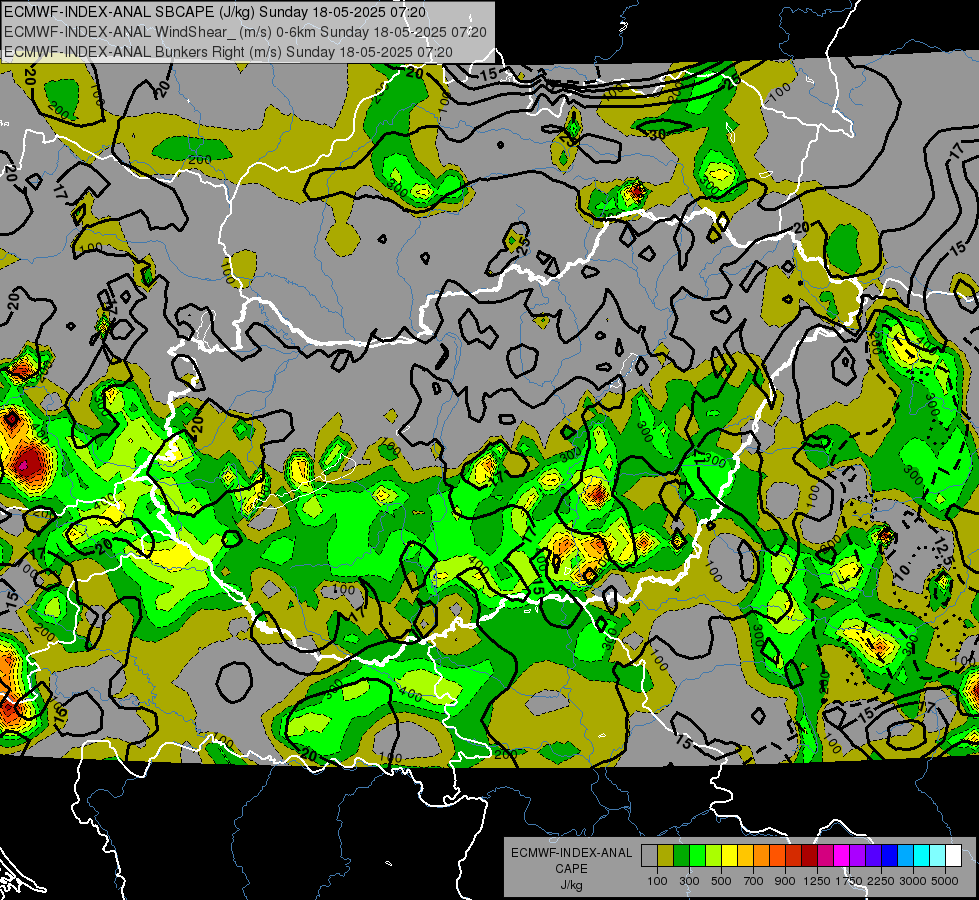This screenshot has width=979, height=900.
Task: Click the legend scale value 300
Action: pos(689,881)
